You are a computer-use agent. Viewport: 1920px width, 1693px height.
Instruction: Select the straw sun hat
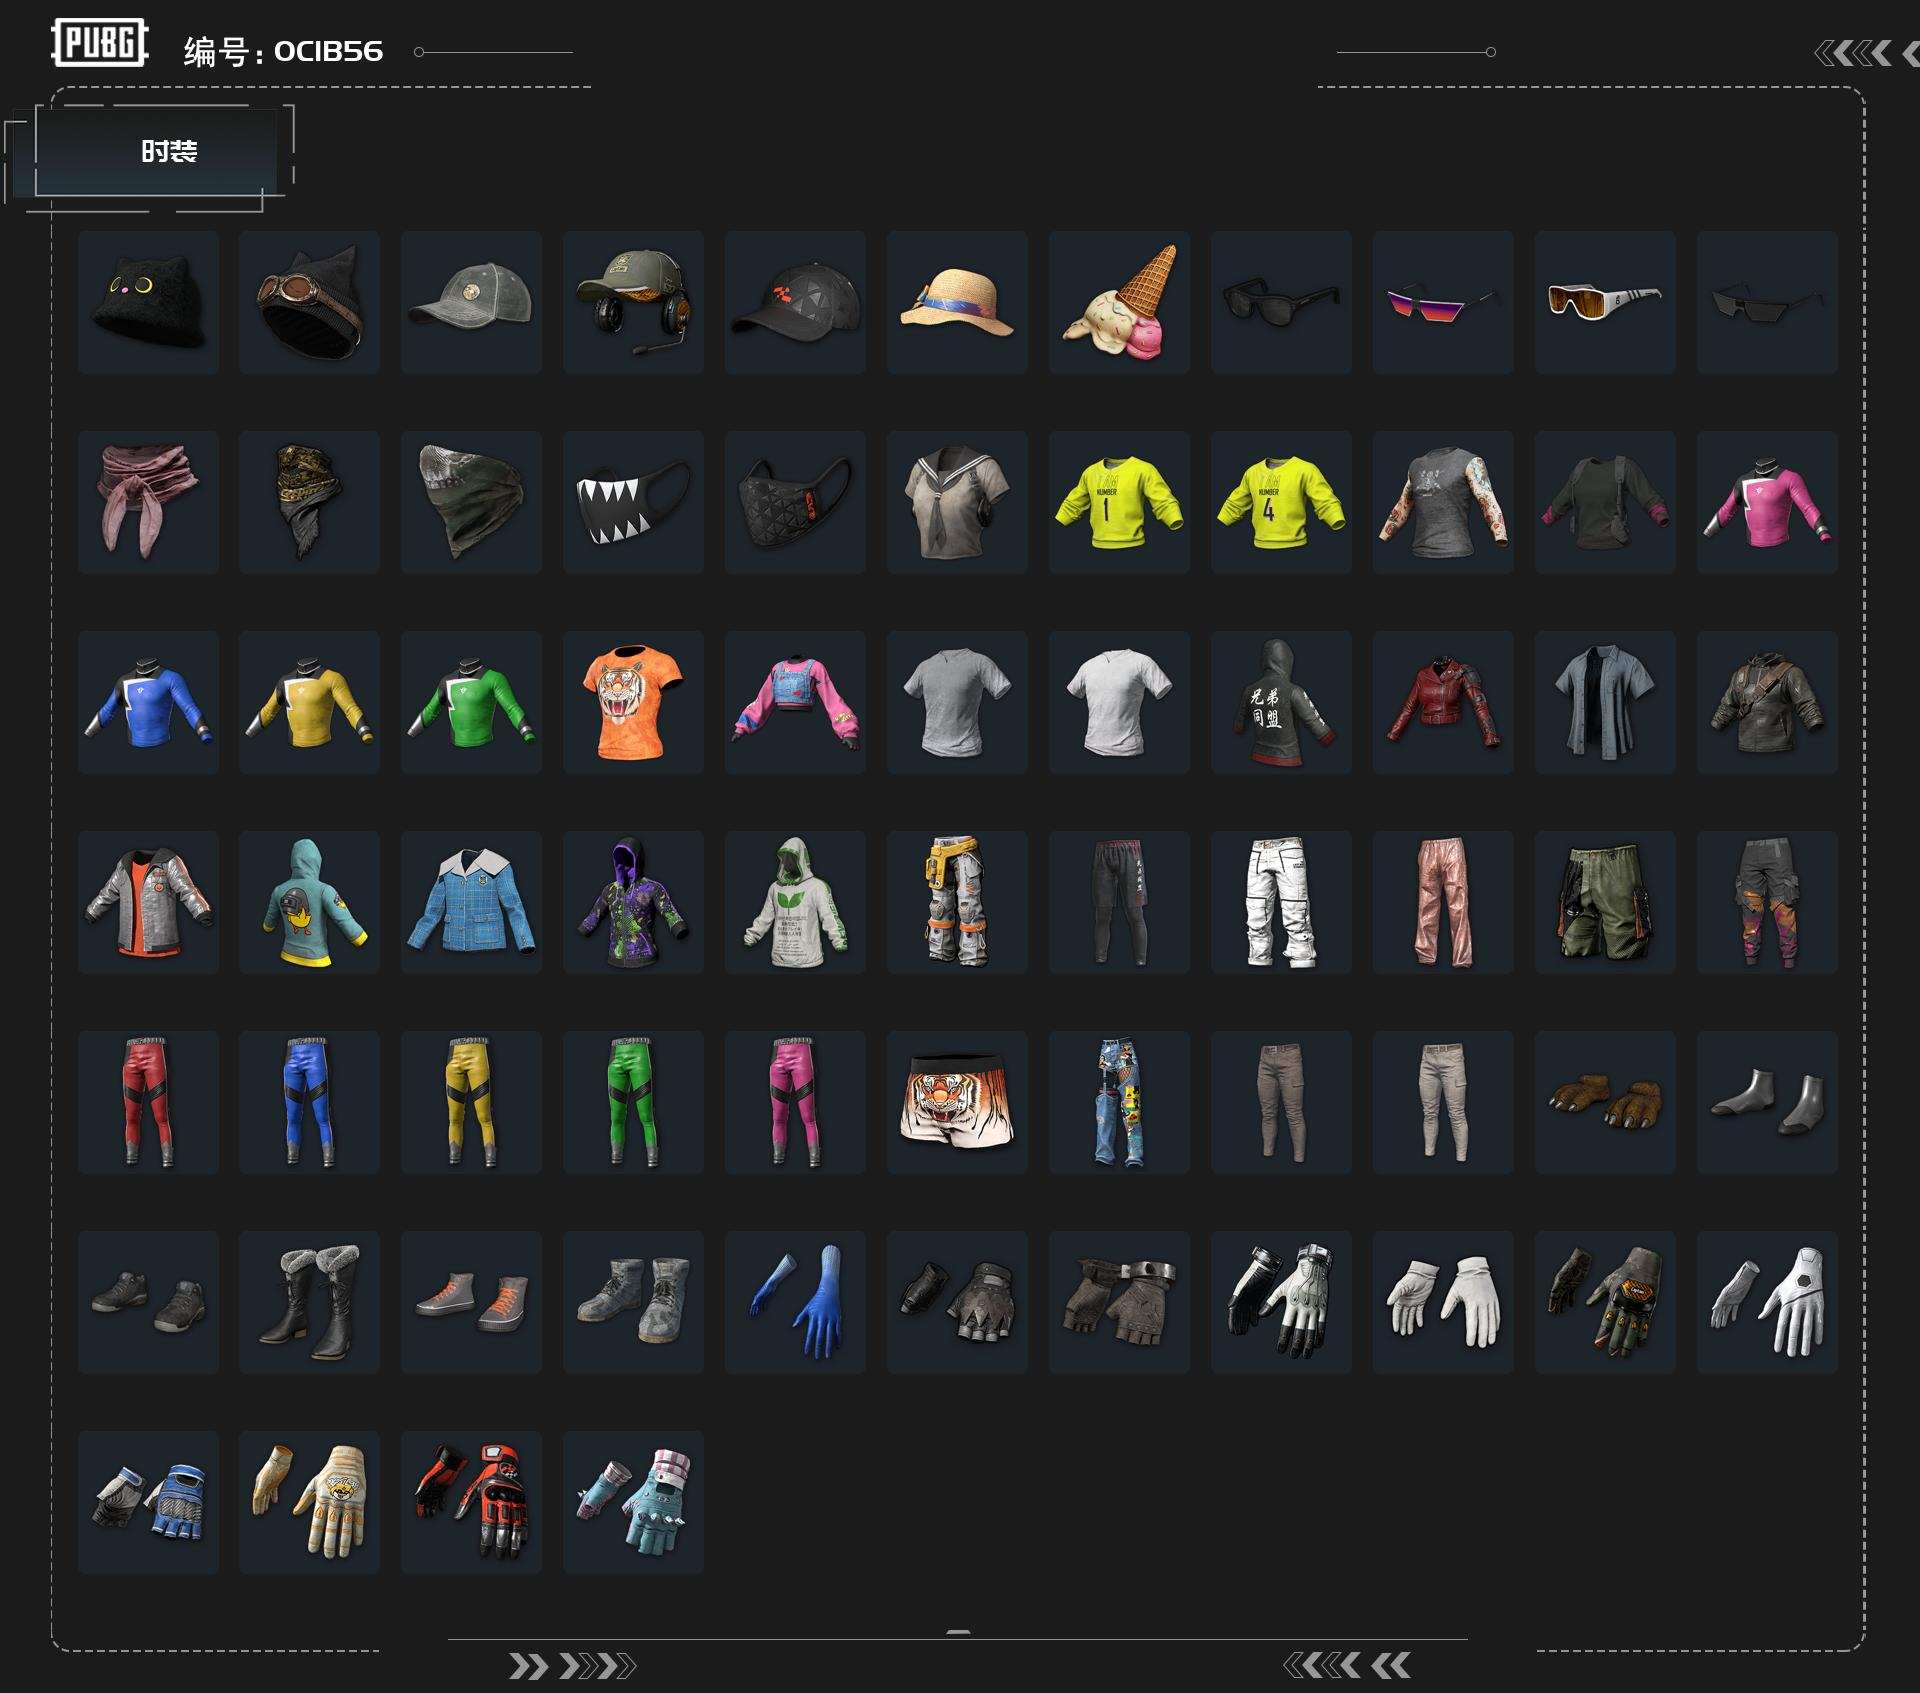pyautogui.click(x=957, y=302)
